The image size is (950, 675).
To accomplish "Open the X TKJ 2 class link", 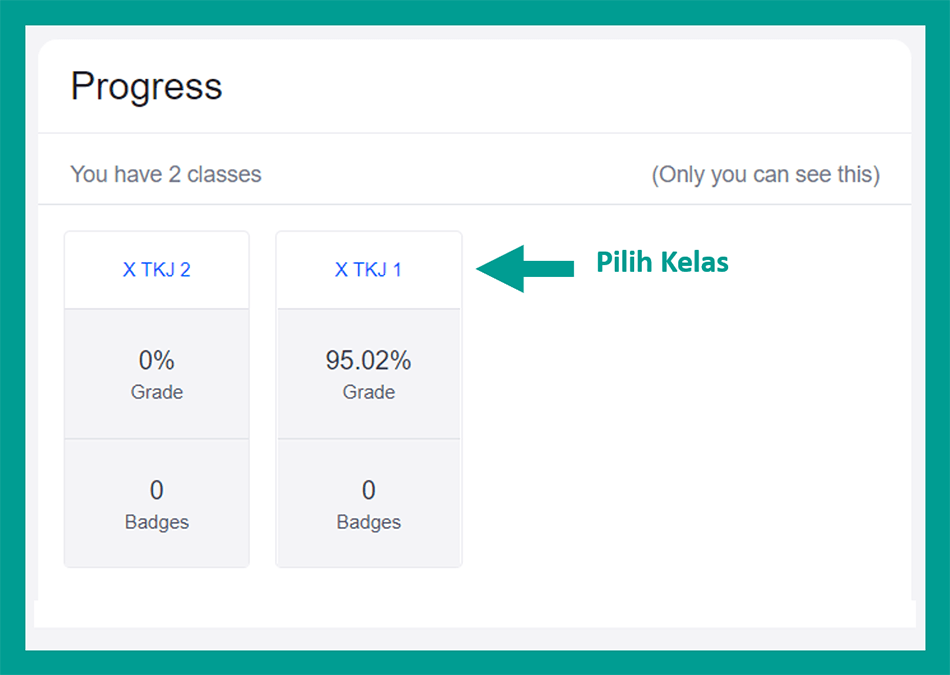I will click(156, 270).
